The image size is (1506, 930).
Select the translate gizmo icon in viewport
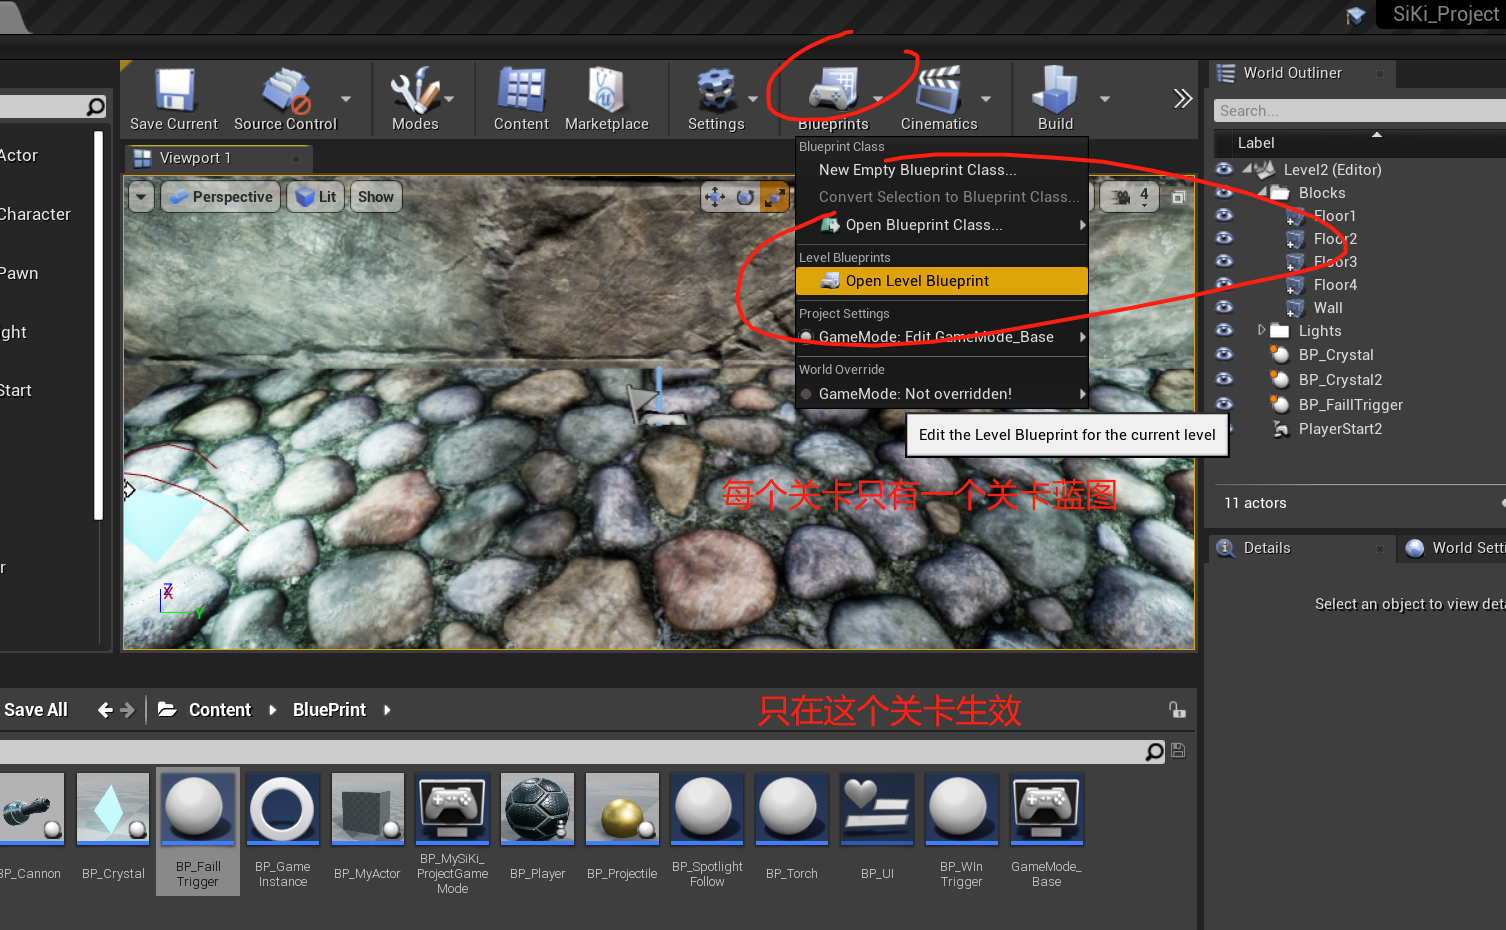pos(715,197)
